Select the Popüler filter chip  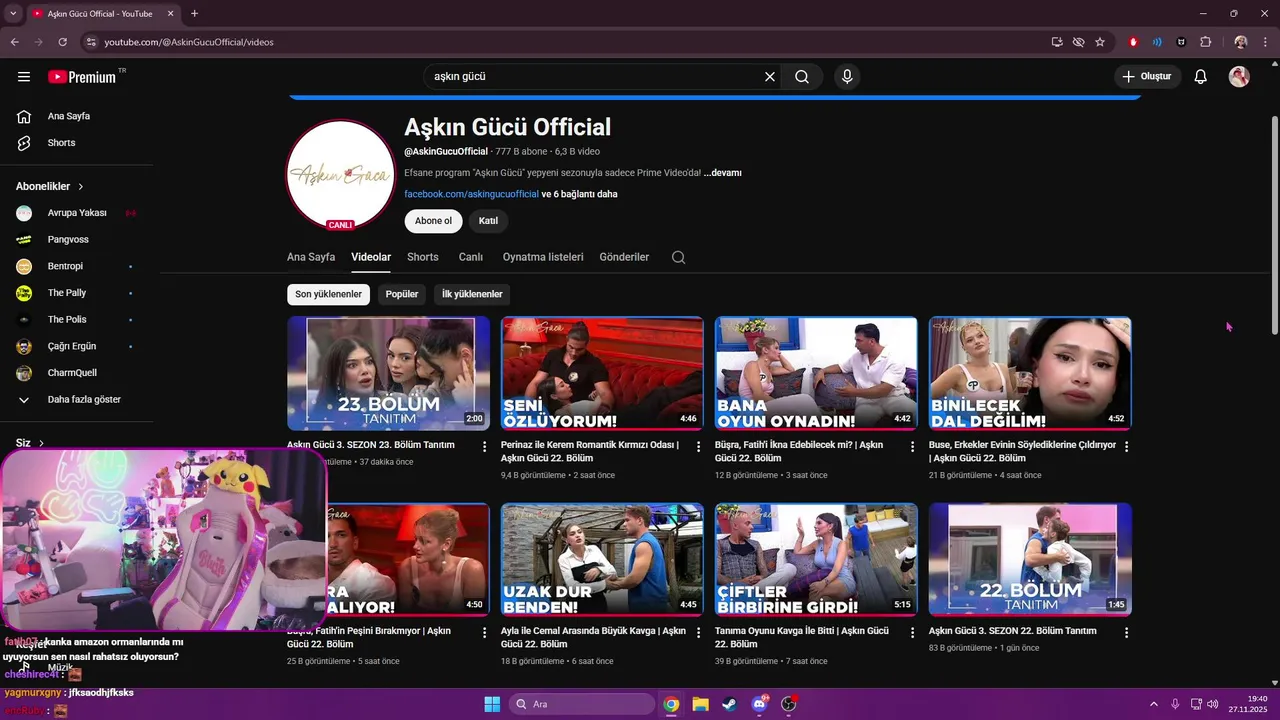[402, 294]
